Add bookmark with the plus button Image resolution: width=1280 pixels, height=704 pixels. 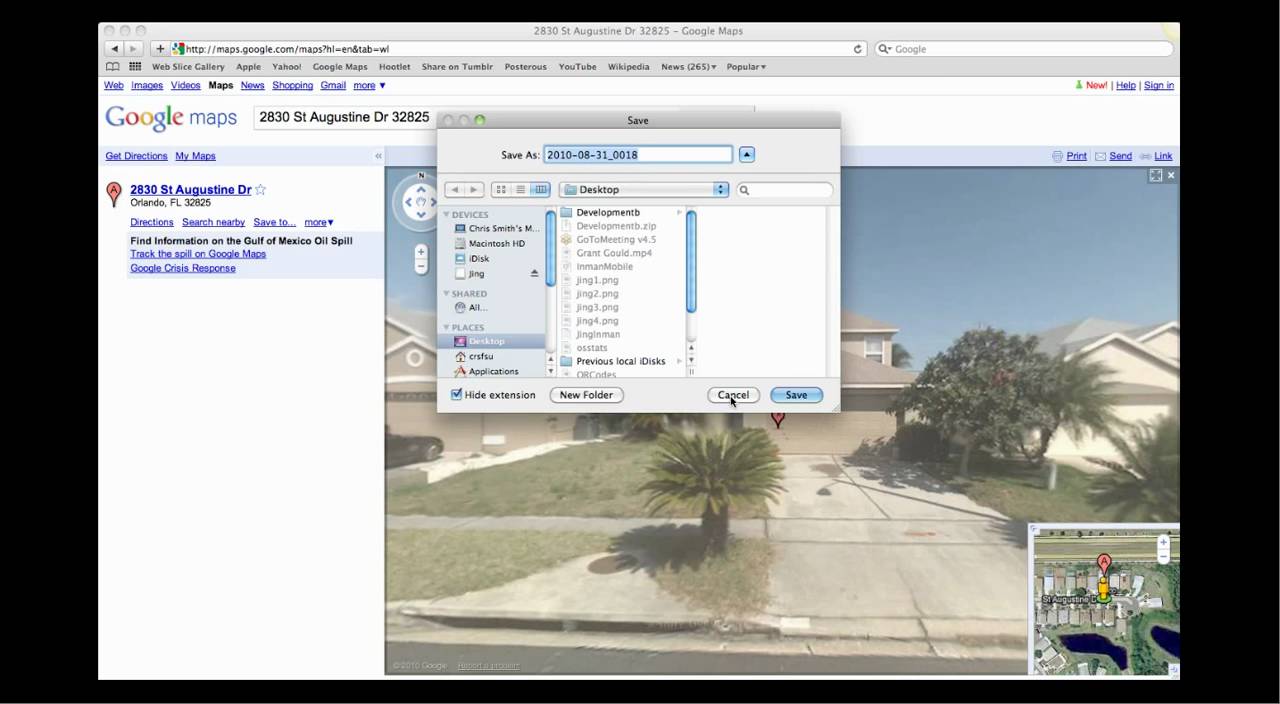[x=159, y=48]
